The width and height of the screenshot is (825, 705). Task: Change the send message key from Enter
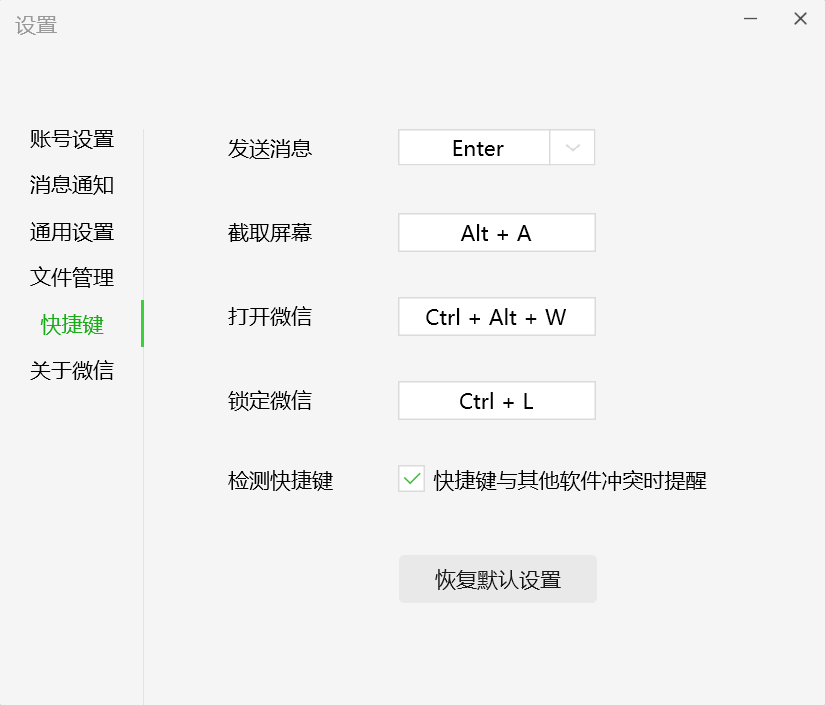[475, 147]
